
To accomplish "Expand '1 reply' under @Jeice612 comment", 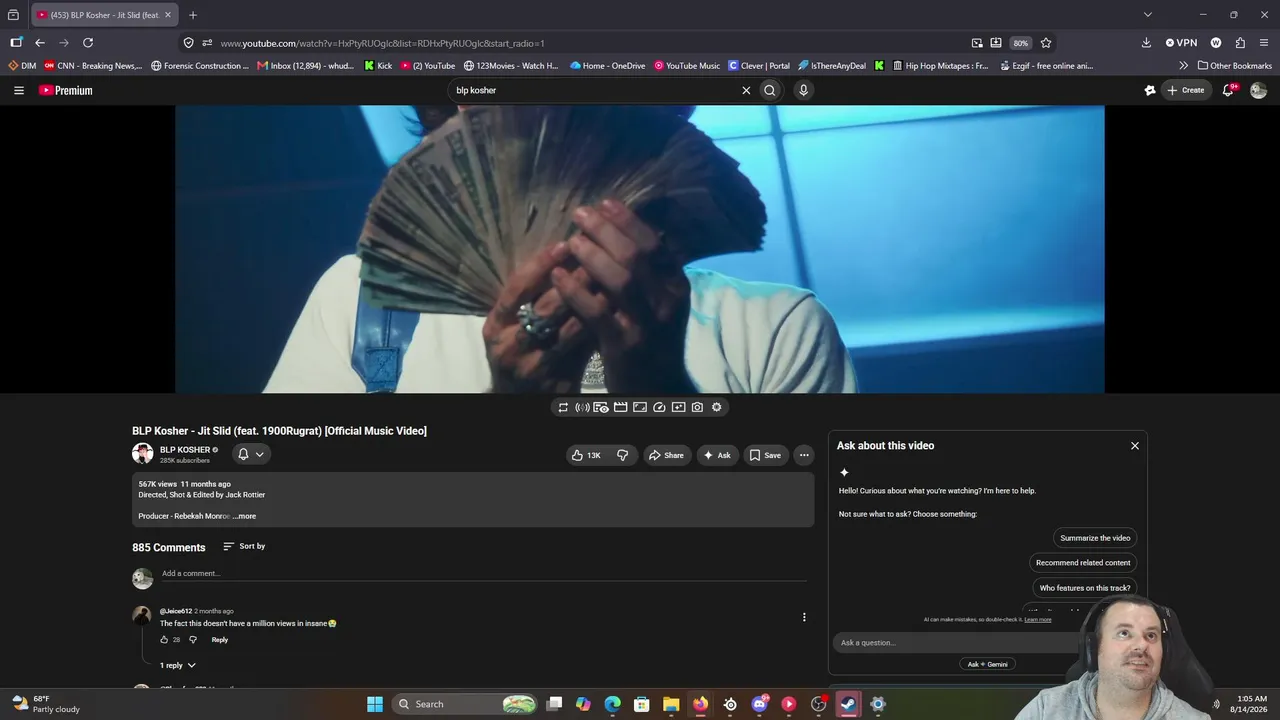I will tap(178, 665).
